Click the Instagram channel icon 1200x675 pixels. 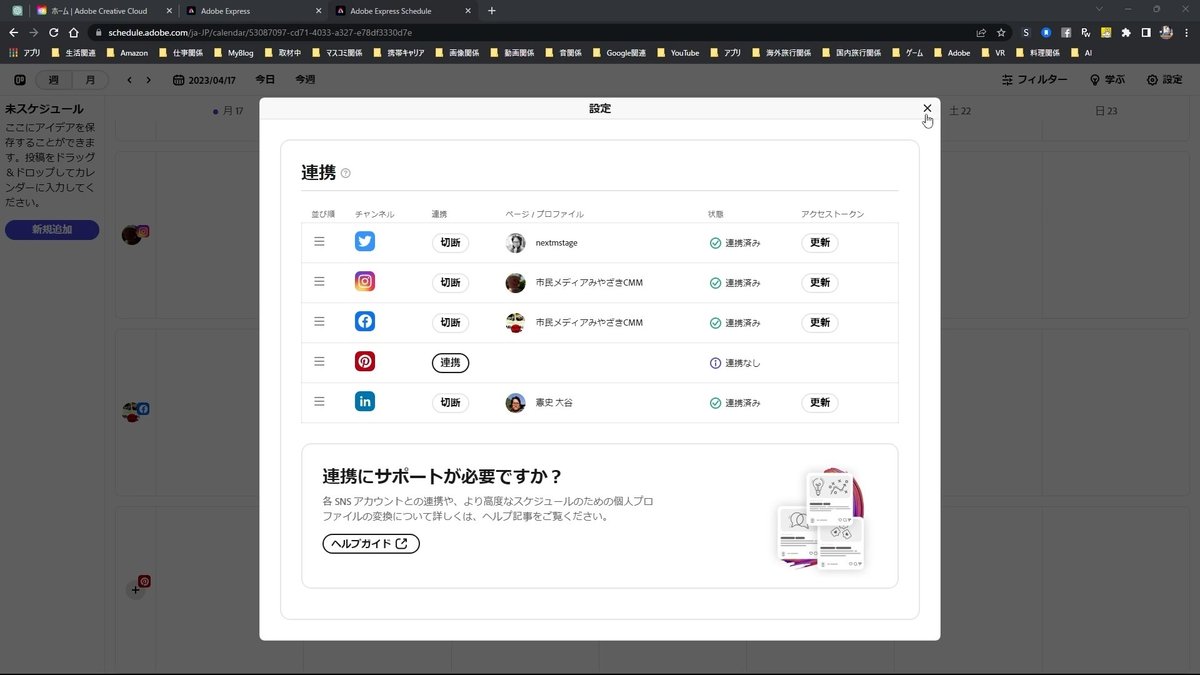coord(365,282)
